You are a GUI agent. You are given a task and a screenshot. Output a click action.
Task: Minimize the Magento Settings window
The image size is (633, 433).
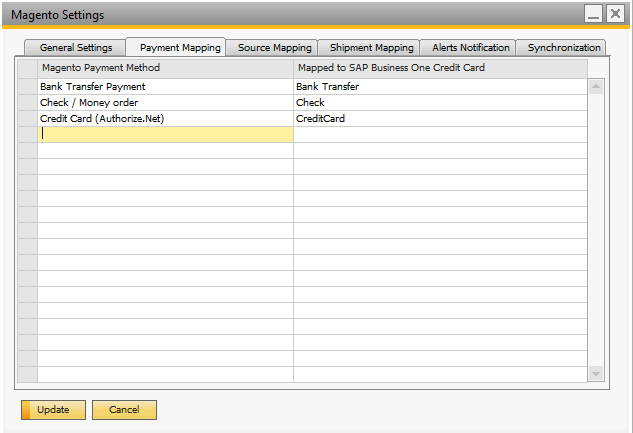click(x=593, y=14)
